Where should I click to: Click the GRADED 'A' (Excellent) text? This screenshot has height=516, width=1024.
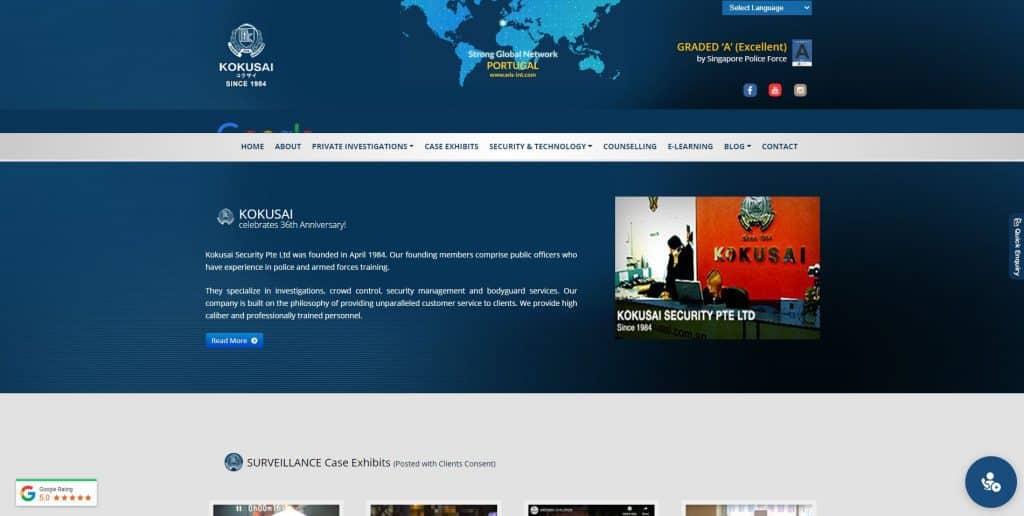731,47
